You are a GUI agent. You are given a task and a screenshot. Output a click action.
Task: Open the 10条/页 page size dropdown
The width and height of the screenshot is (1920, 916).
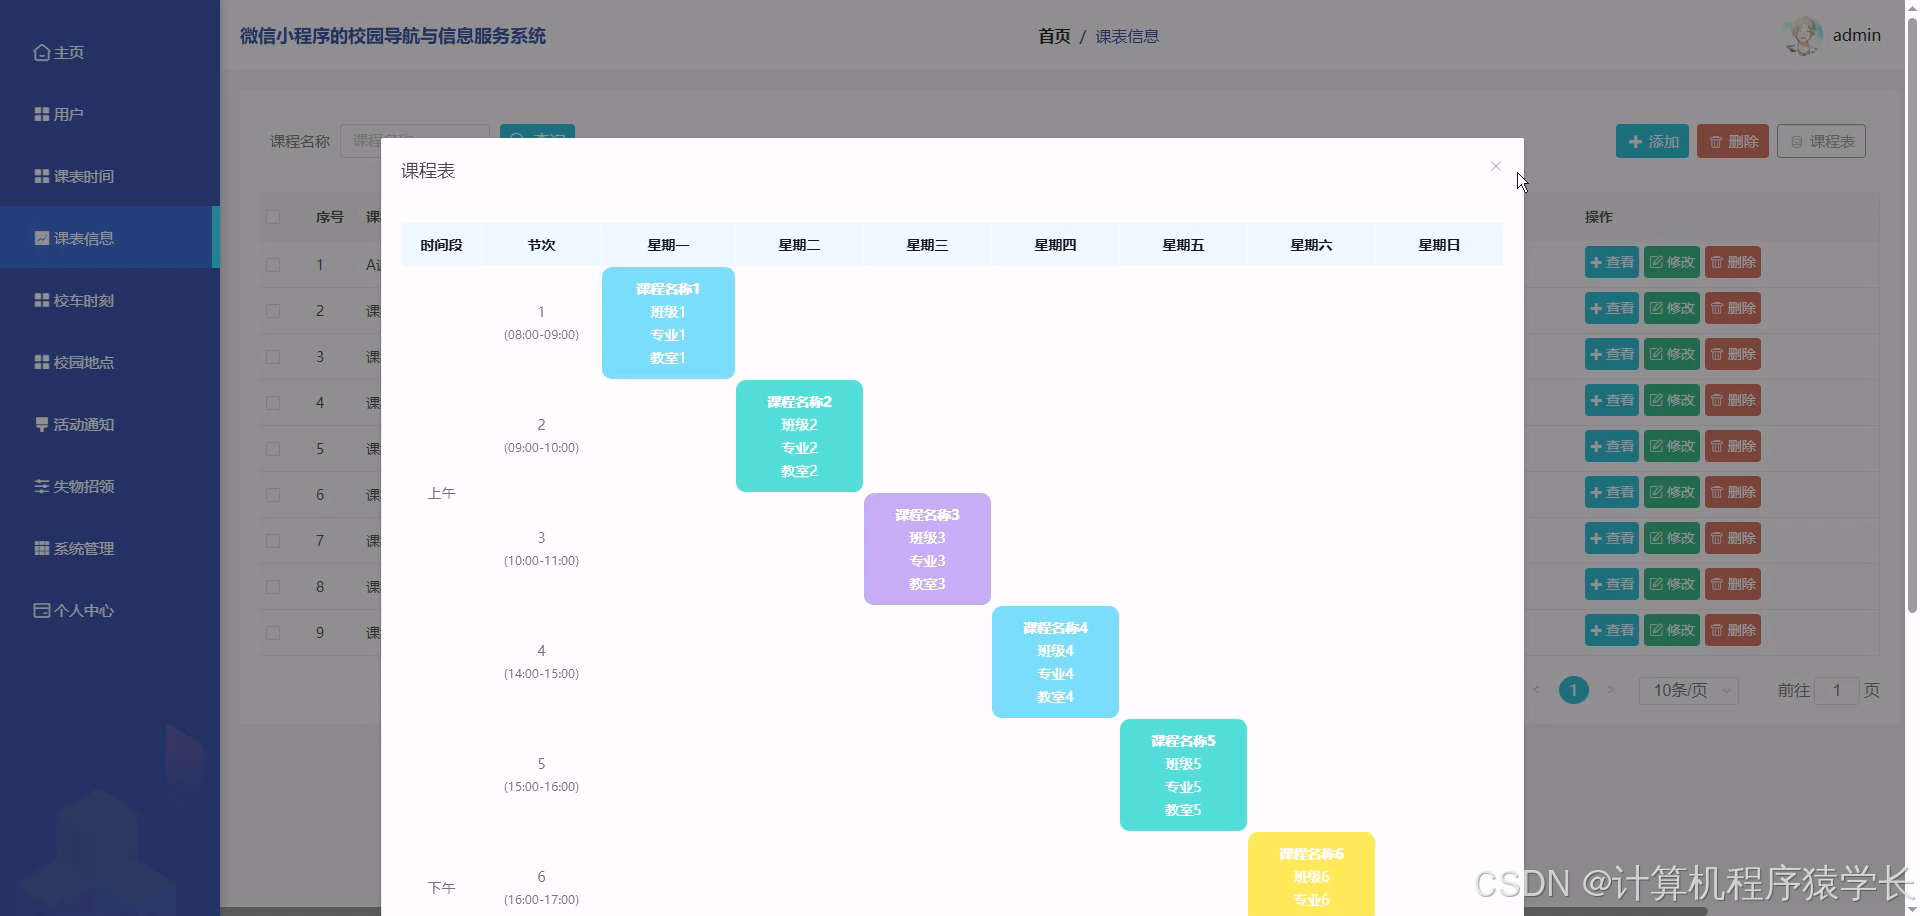[1689, 690]
